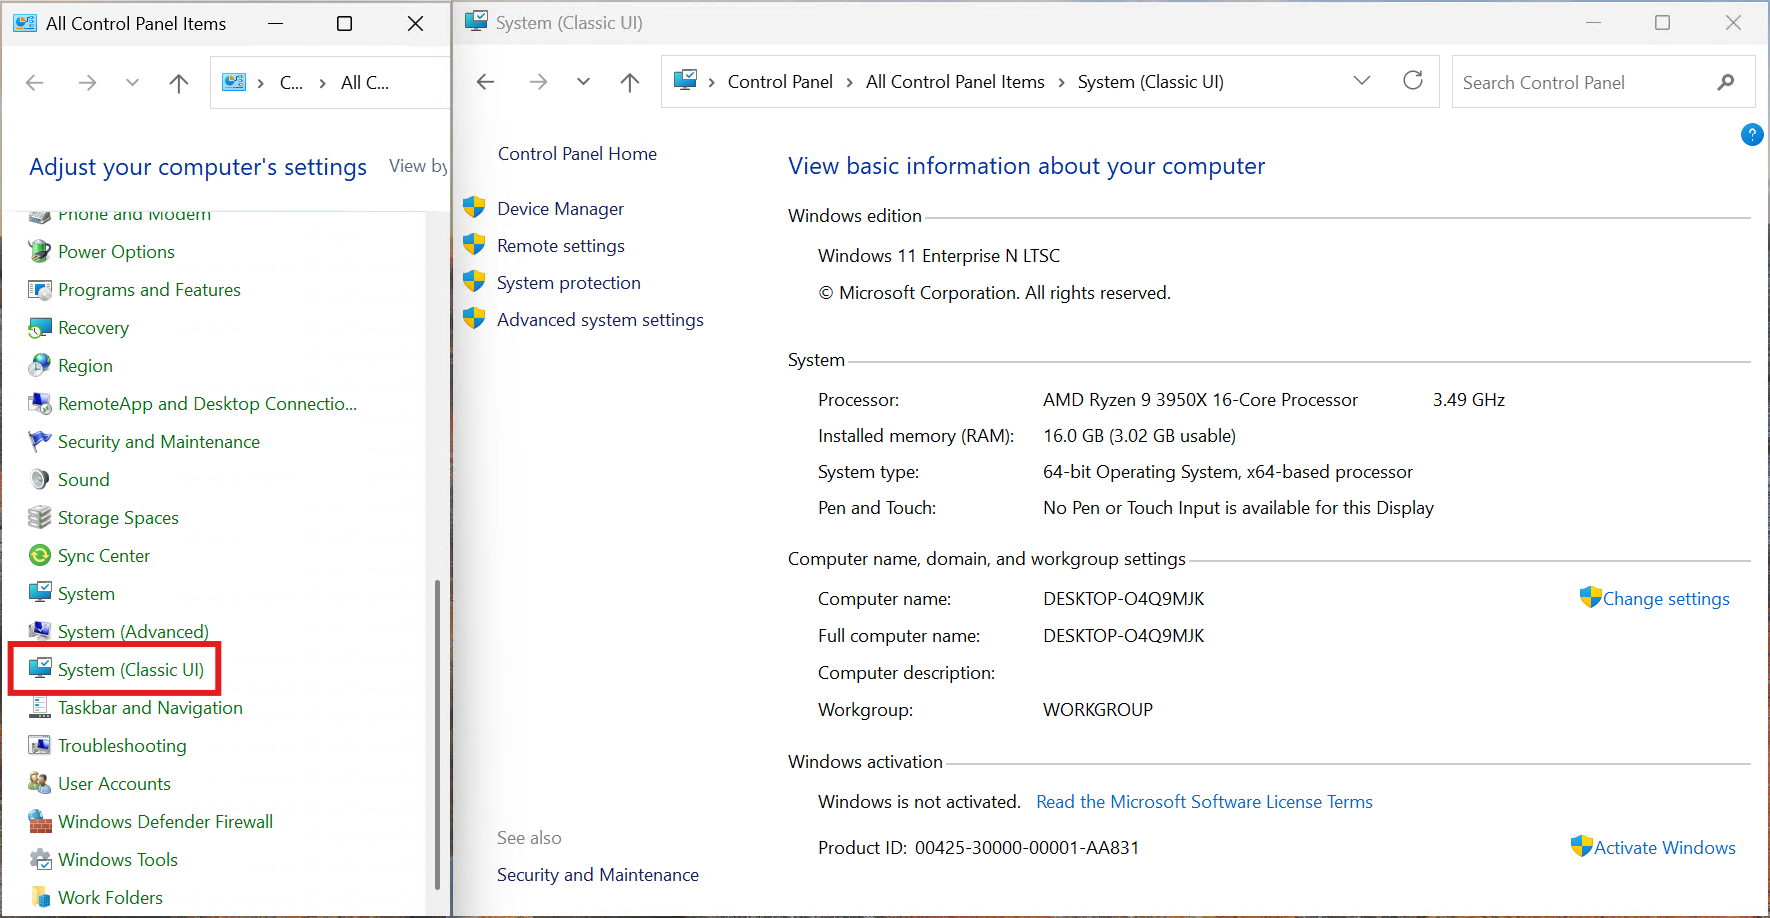Click the Product ID 00425-30000-00001-AA831 text

pyautogui.click(x=978, y=848)
